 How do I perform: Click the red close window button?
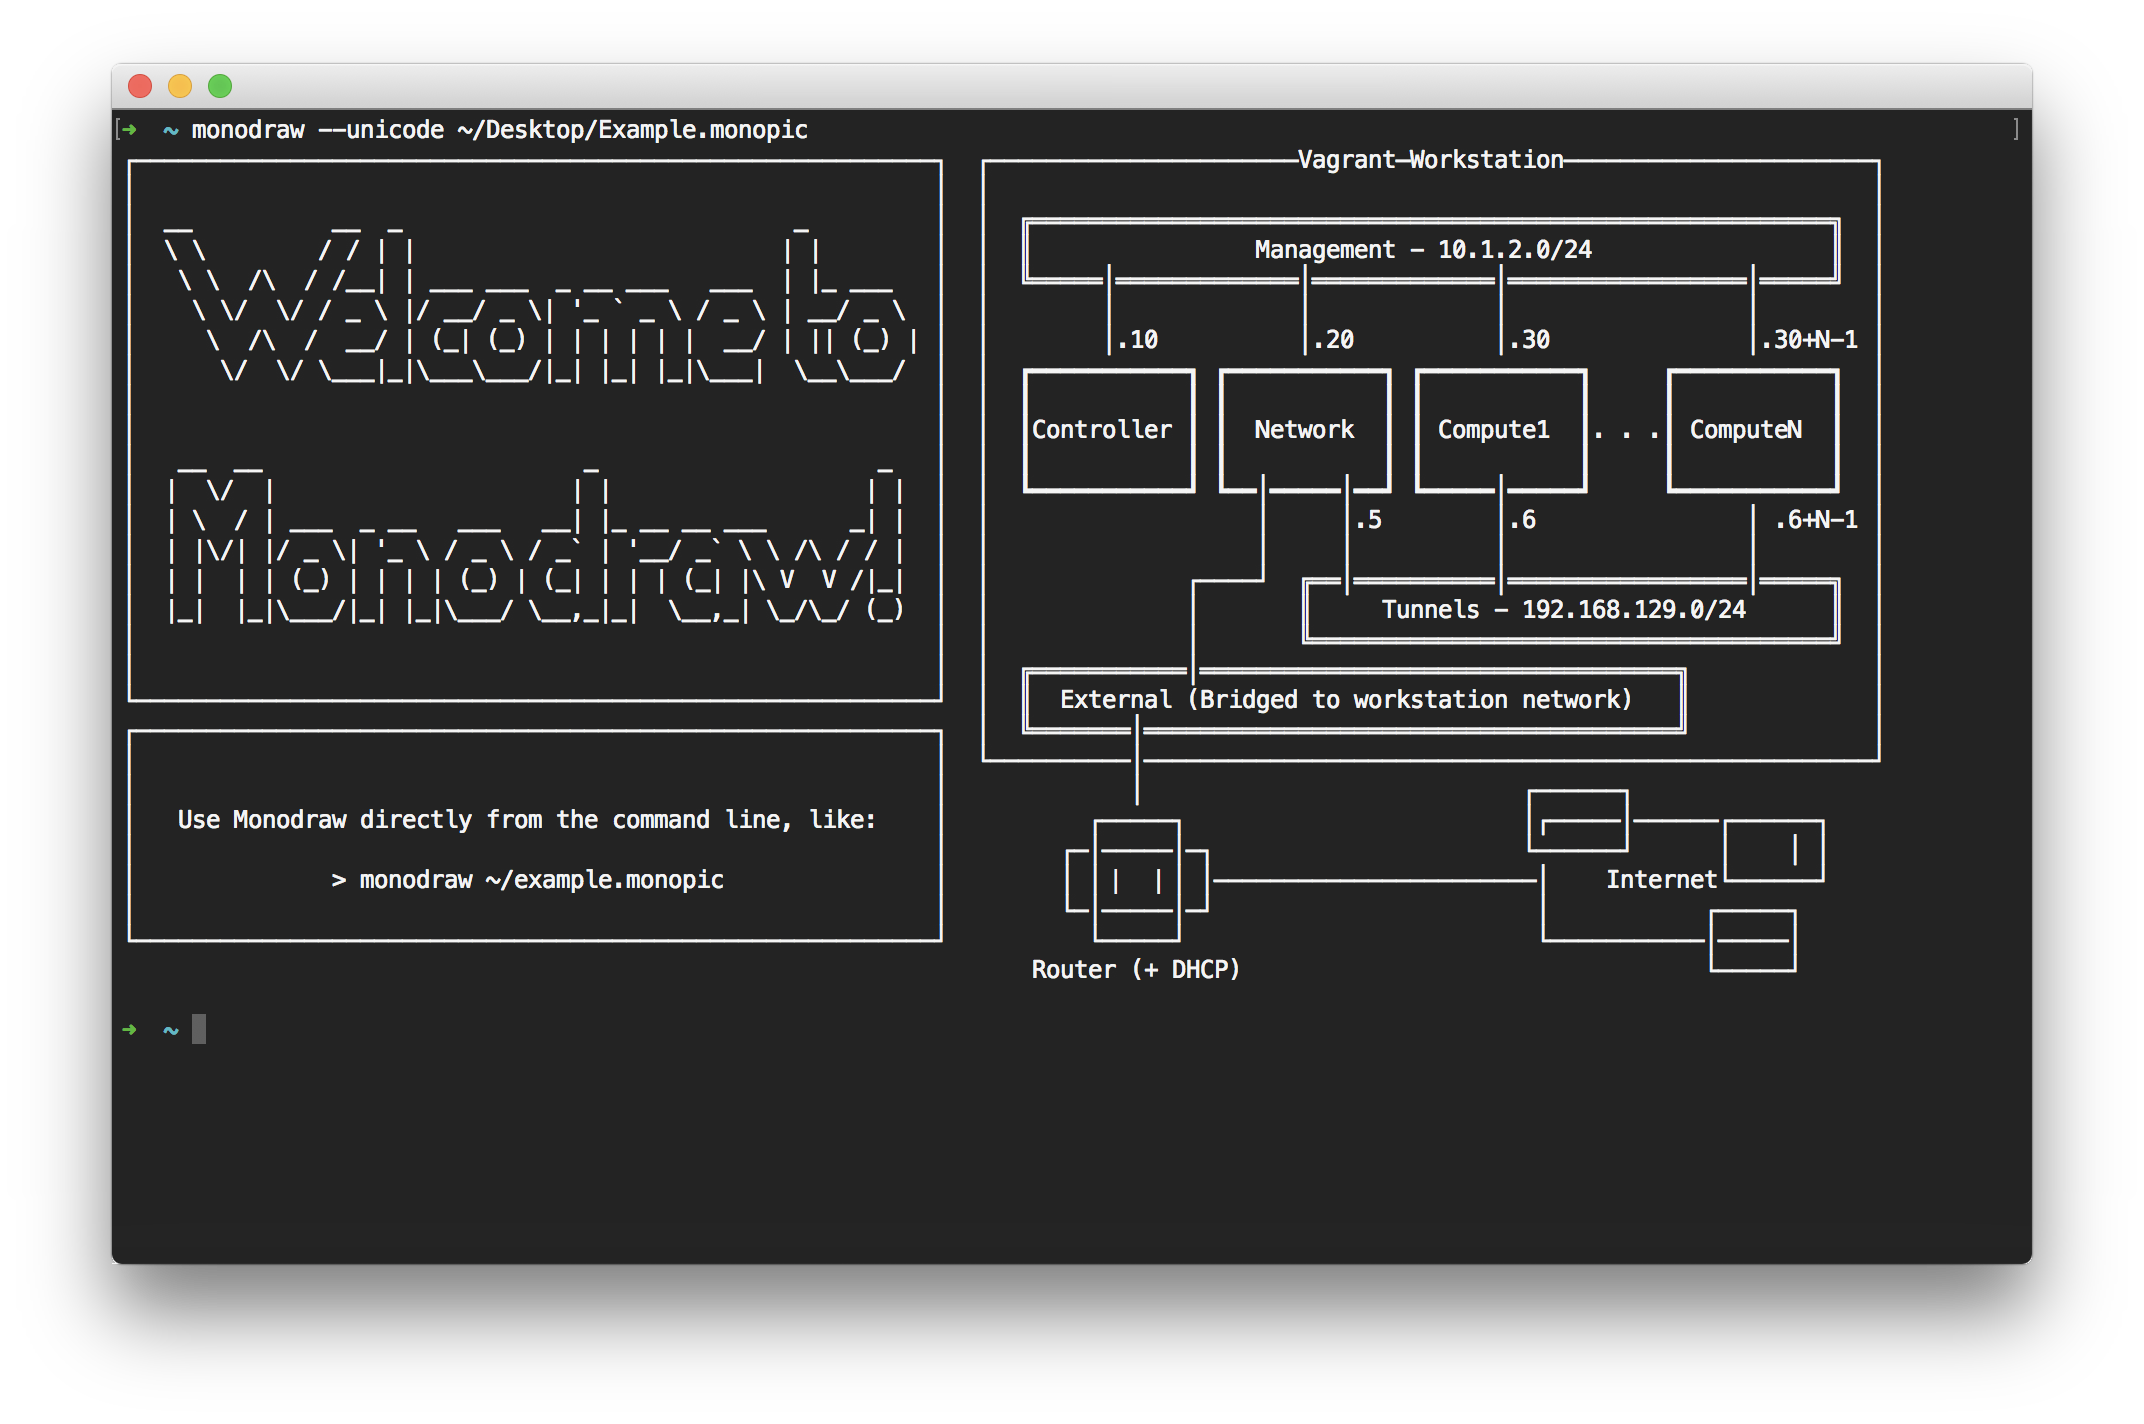(x=140, y=87)
